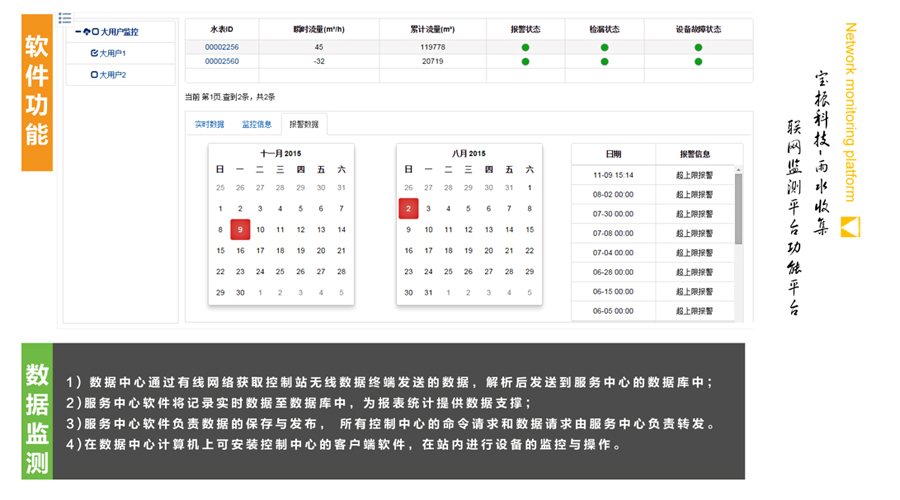Viewport: 900px width, 500px height.
Task: Check the 大用户2 checkbox
Action: 94,75
